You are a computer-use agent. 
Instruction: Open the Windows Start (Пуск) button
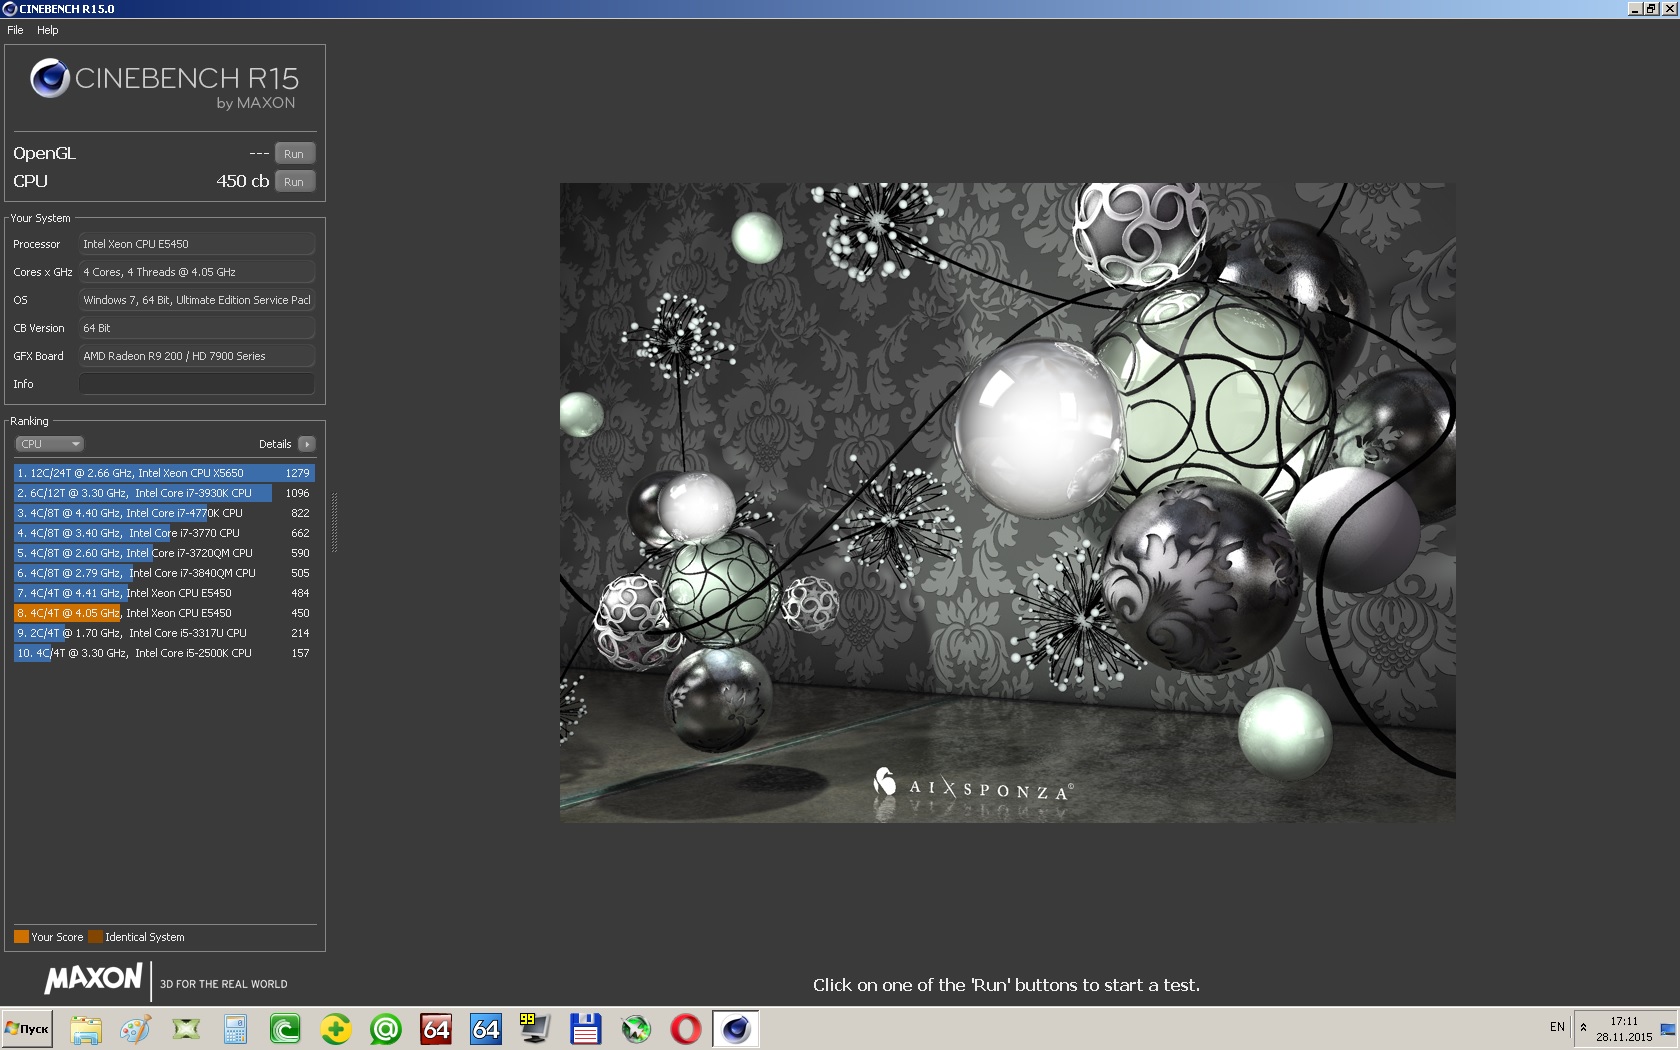(28, 1029)
